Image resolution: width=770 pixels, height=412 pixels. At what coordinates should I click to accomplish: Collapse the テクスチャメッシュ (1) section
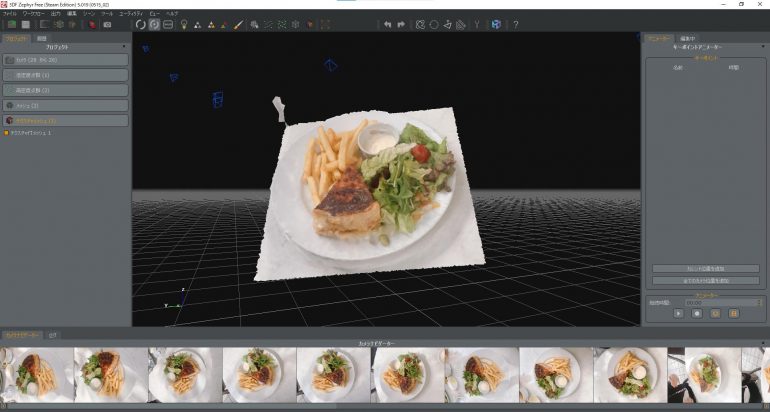pyautogui.click(x=65, y=120)
